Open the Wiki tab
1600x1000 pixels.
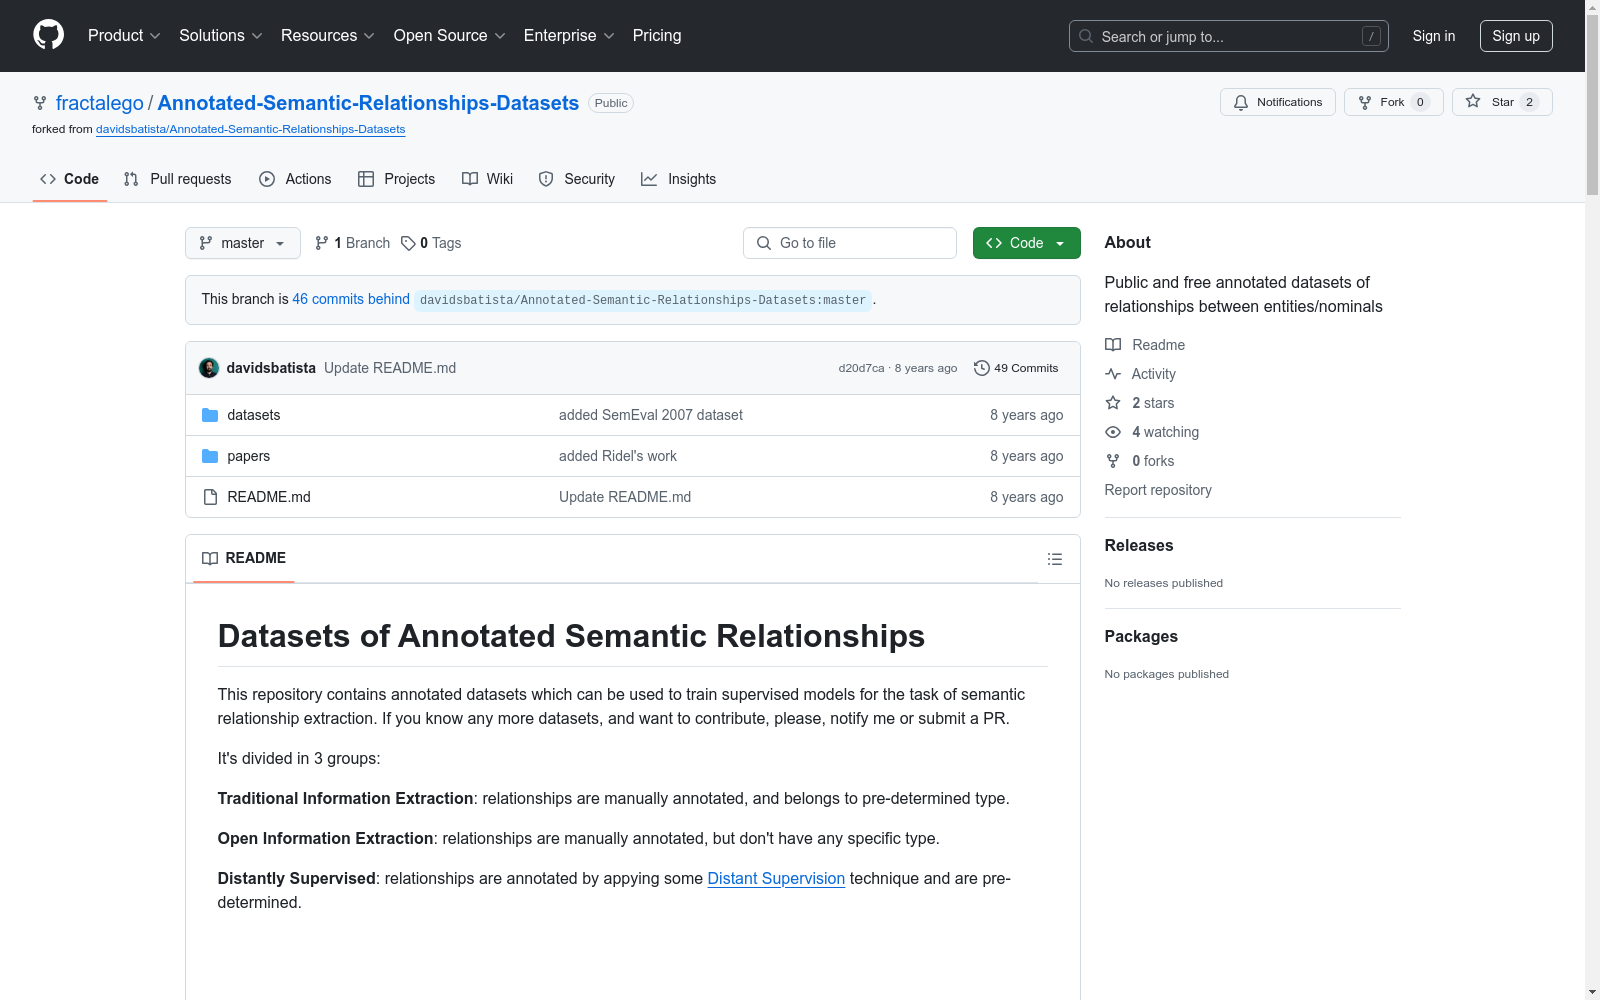coord(488,179)
